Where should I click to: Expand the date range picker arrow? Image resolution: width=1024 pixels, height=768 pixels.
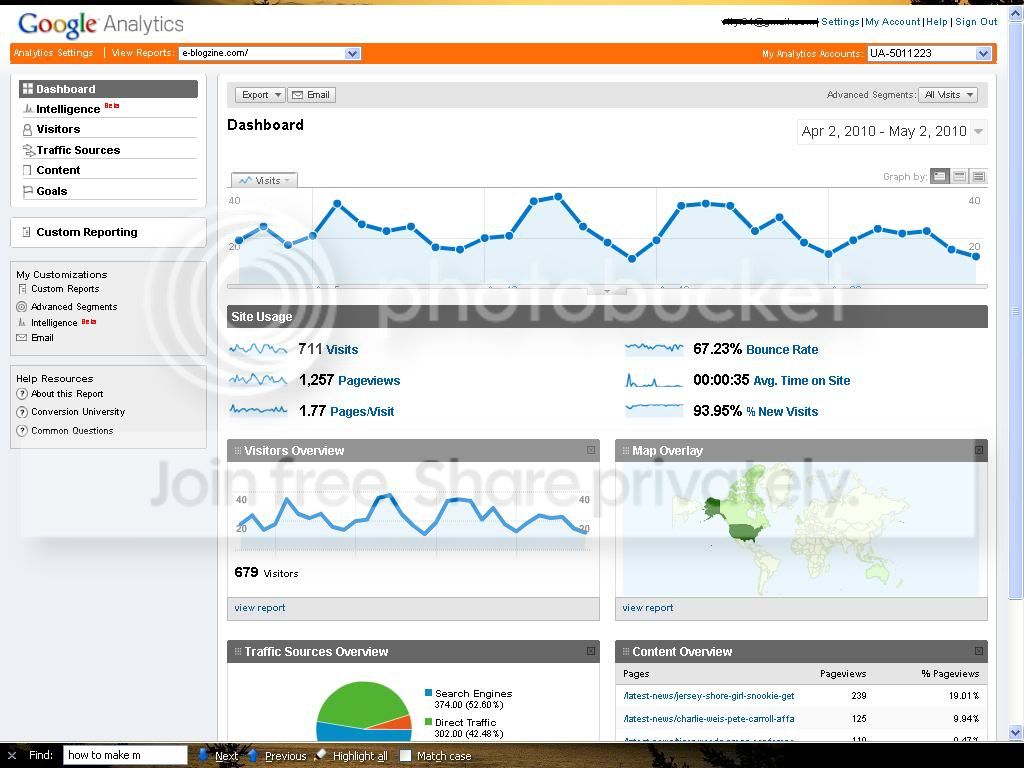pos(978,131)
